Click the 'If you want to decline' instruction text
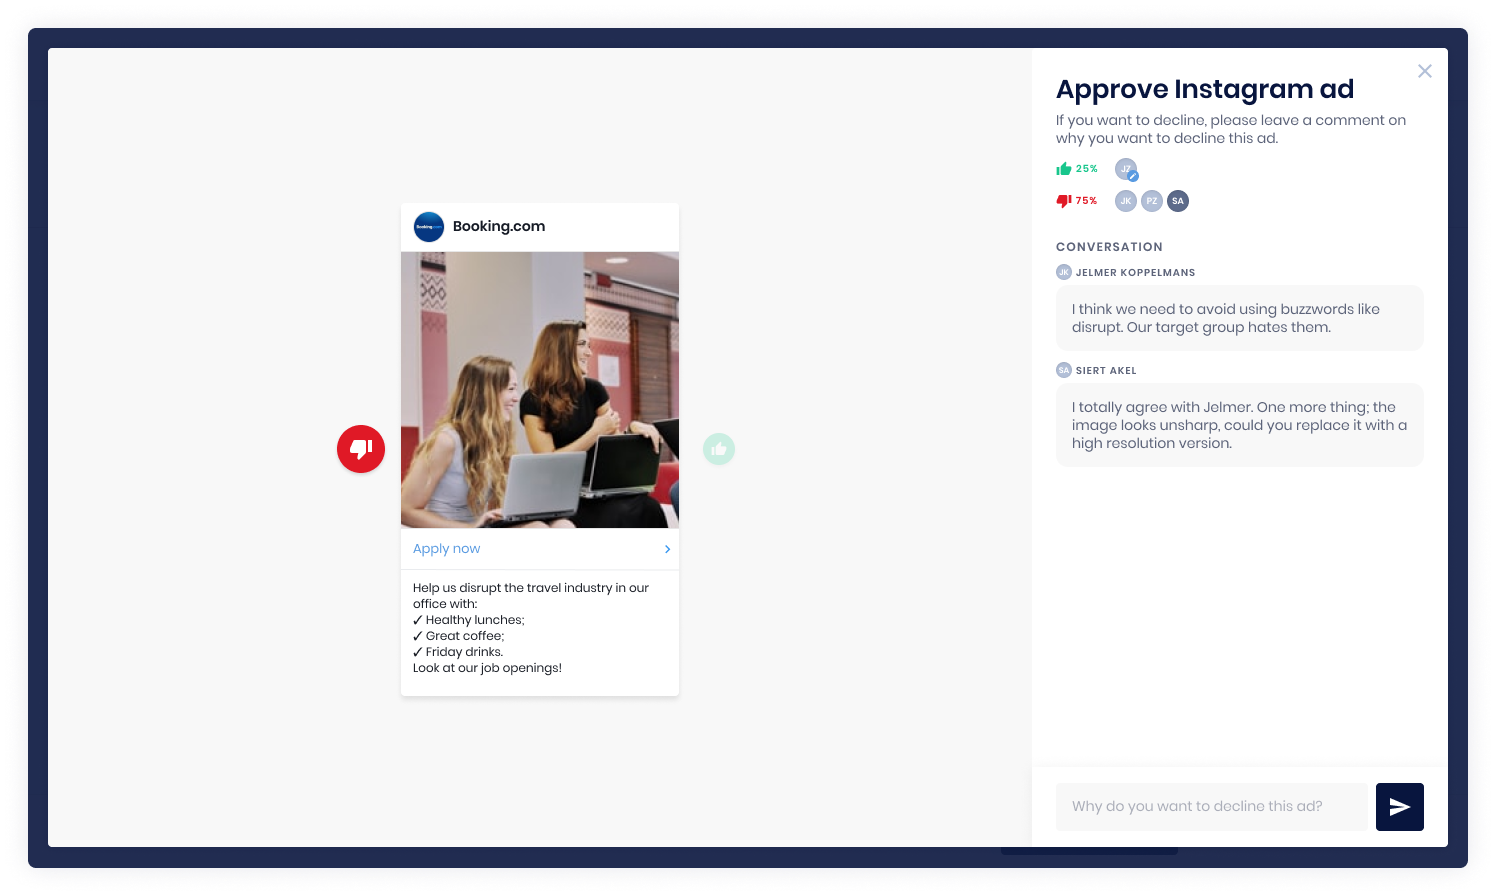This screenshot has height=896, width=1496. (x=1231, y=129)
